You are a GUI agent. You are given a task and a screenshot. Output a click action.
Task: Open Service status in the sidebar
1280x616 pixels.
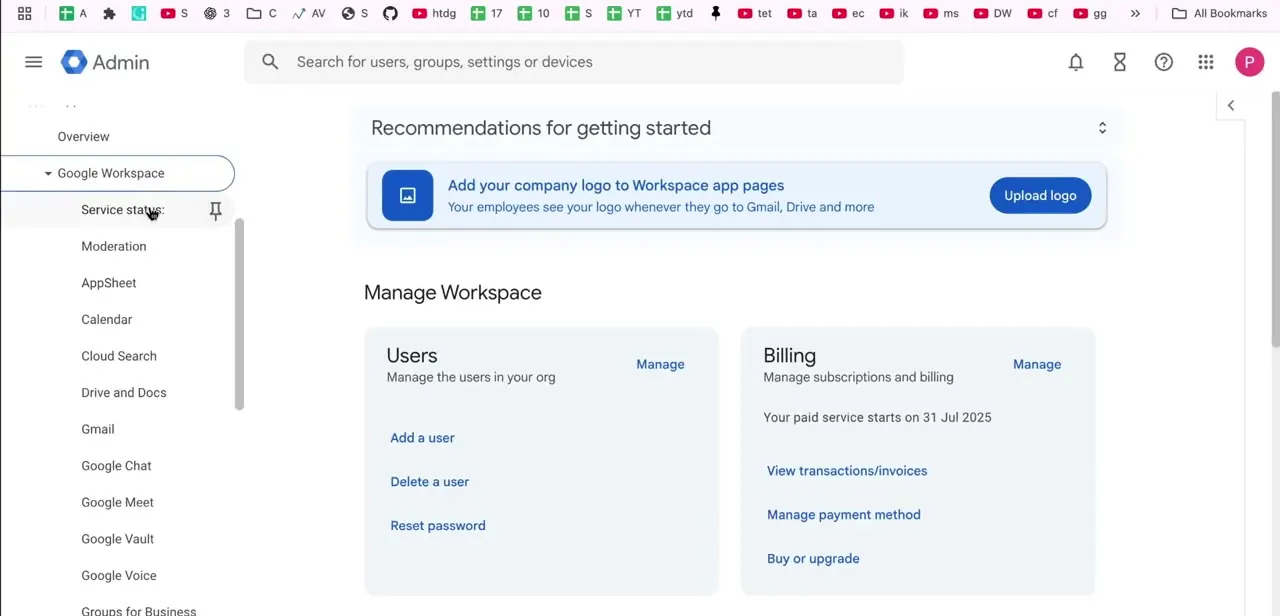[x=122, y=210]
